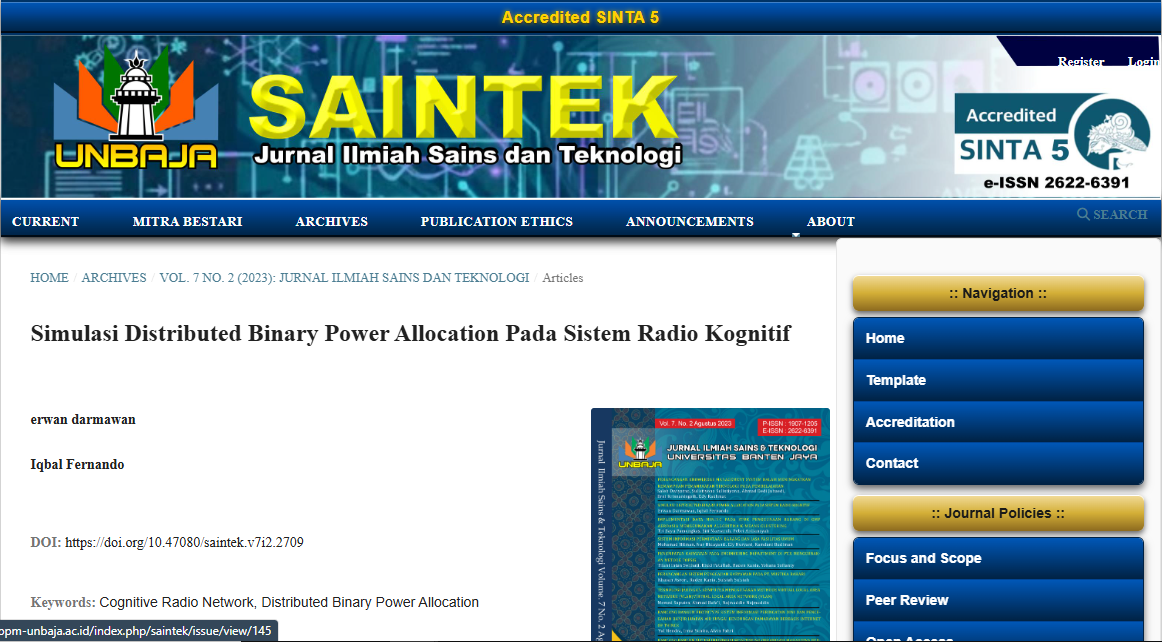Image resolution: width=1162 pixels, height=642 pixels.
Task: Open Home in sidebar navigation
Action: 998,338
